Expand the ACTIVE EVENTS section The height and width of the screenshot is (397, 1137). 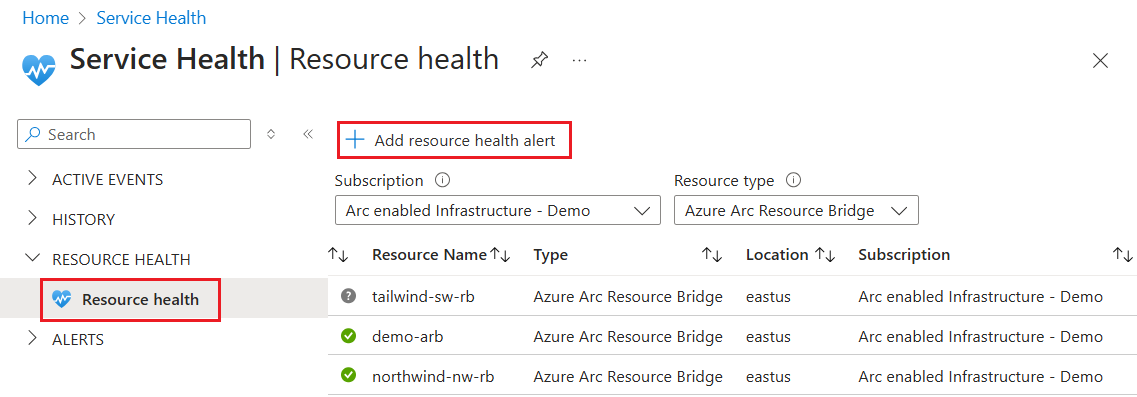pos(31,179)
